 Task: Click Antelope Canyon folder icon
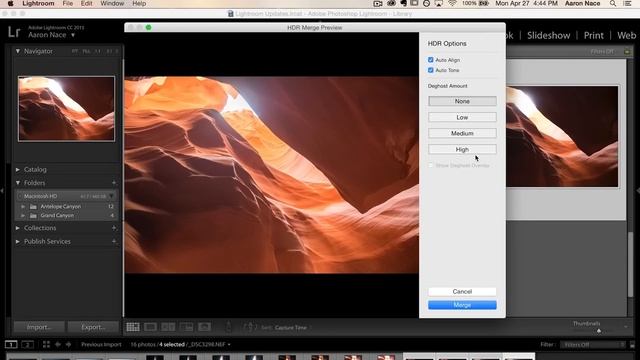click(x=33, y=207)
